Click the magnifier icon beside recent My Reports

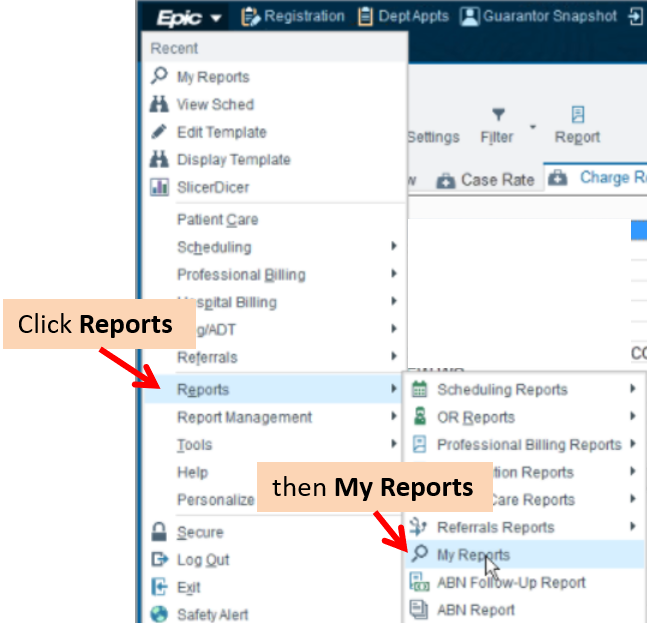point(158,77)
